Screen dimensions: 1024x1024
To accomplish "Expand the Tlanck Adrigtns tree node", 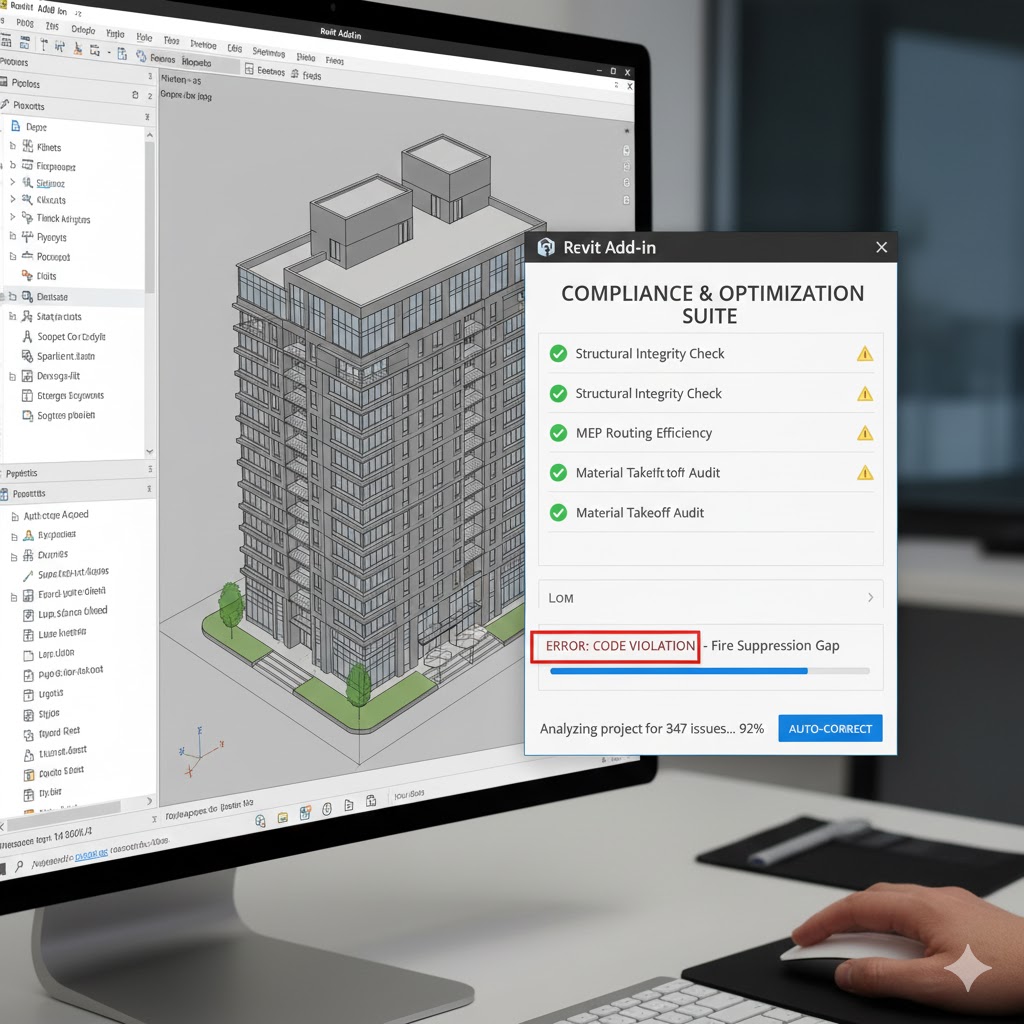I will click(12, 217).
